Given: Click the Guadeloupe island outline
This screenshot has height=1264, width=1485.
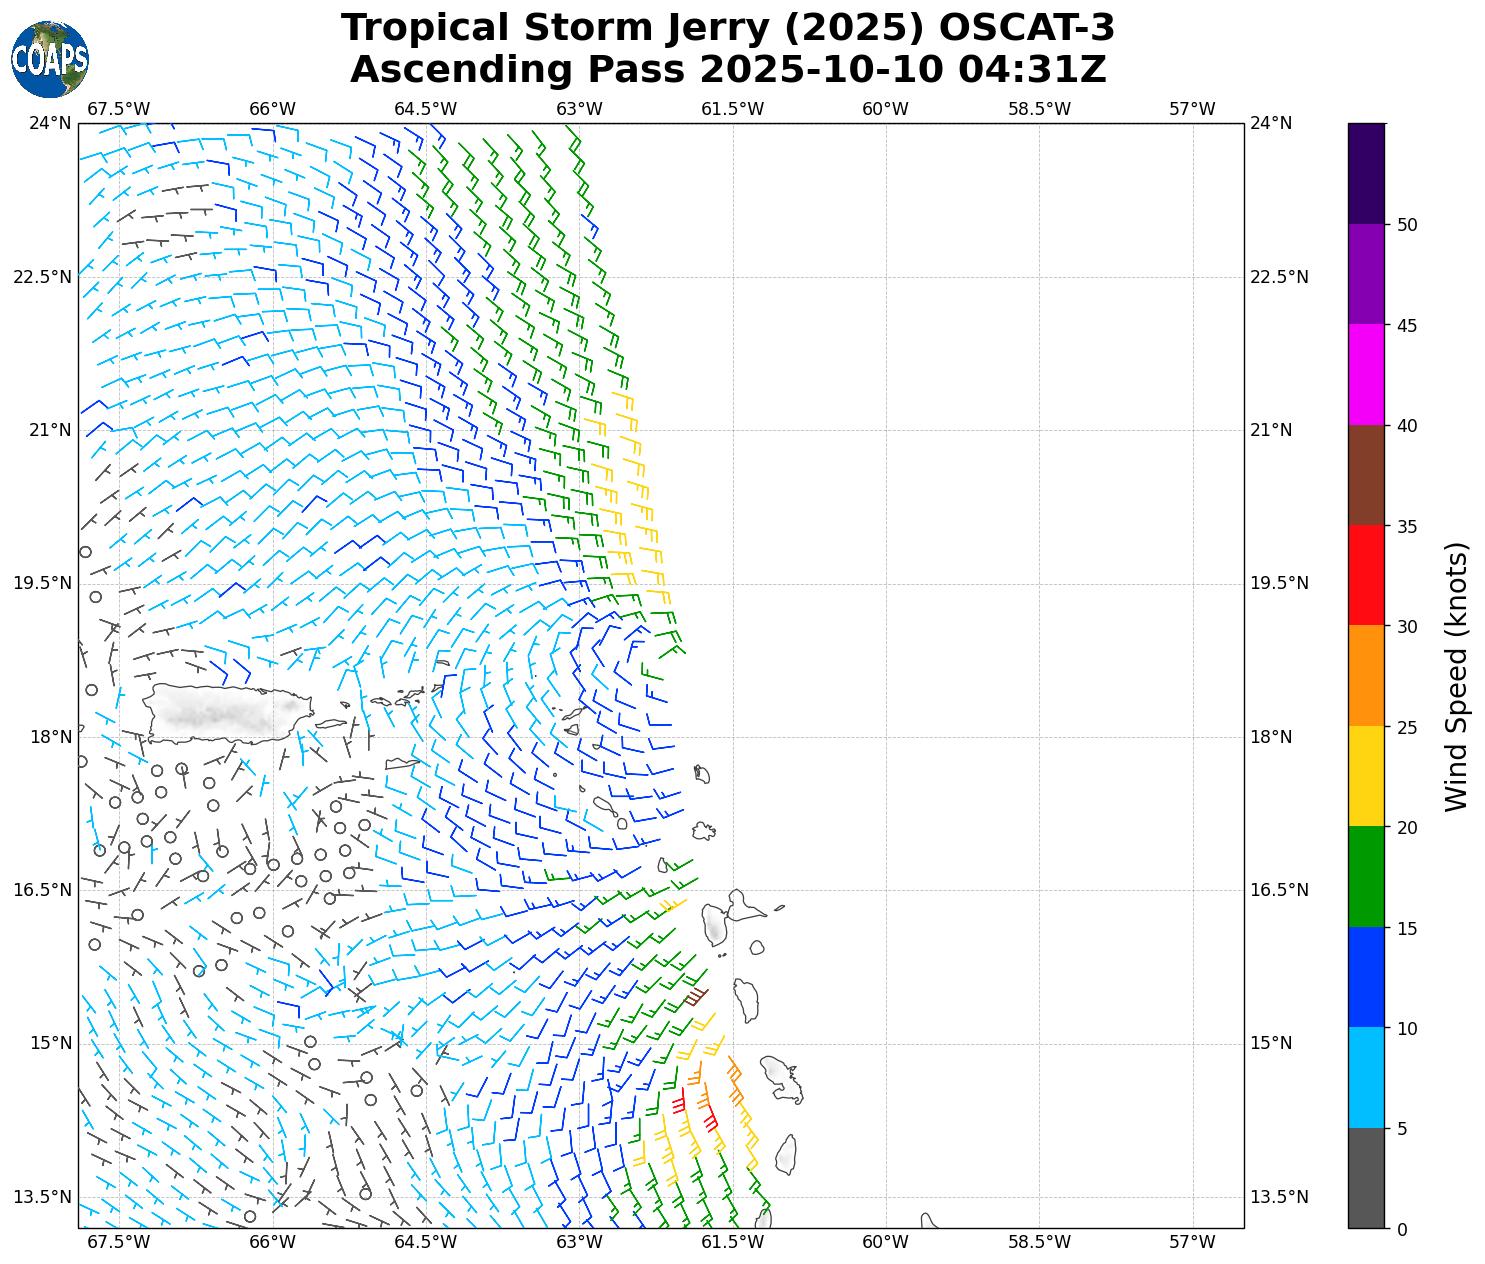Looking at the screenshot, I should pyautogui.click(x=716, y=924).
